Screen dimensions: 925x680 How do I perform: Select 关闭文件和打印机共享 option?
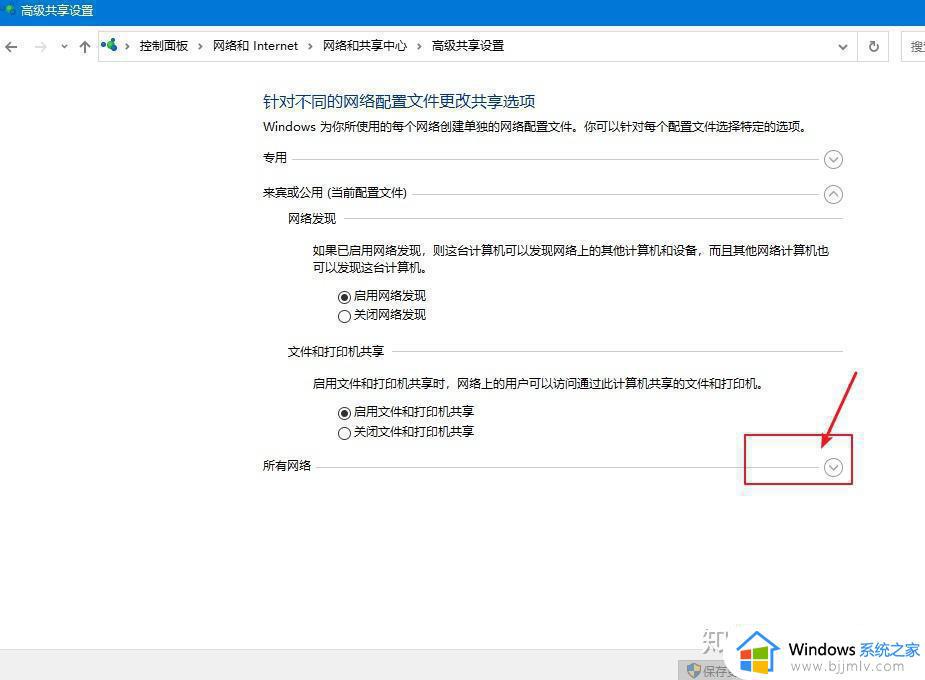345,433
